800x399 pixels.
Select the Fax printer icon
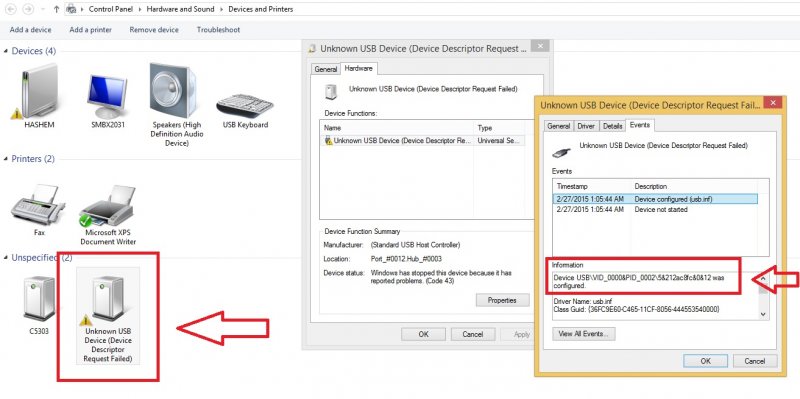[x=38, y=206]
